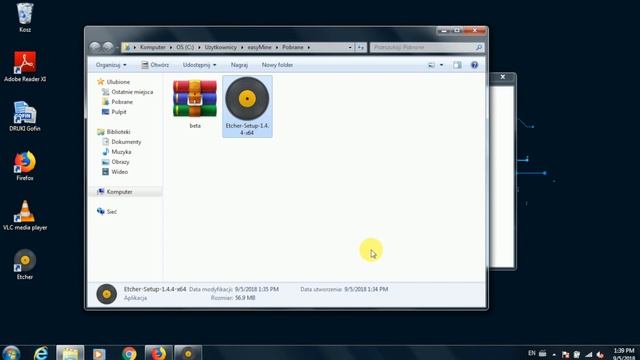The width and height of the screenshot is (640, 360).
Task: Change view with the view icon
Action: coord(431,65)
